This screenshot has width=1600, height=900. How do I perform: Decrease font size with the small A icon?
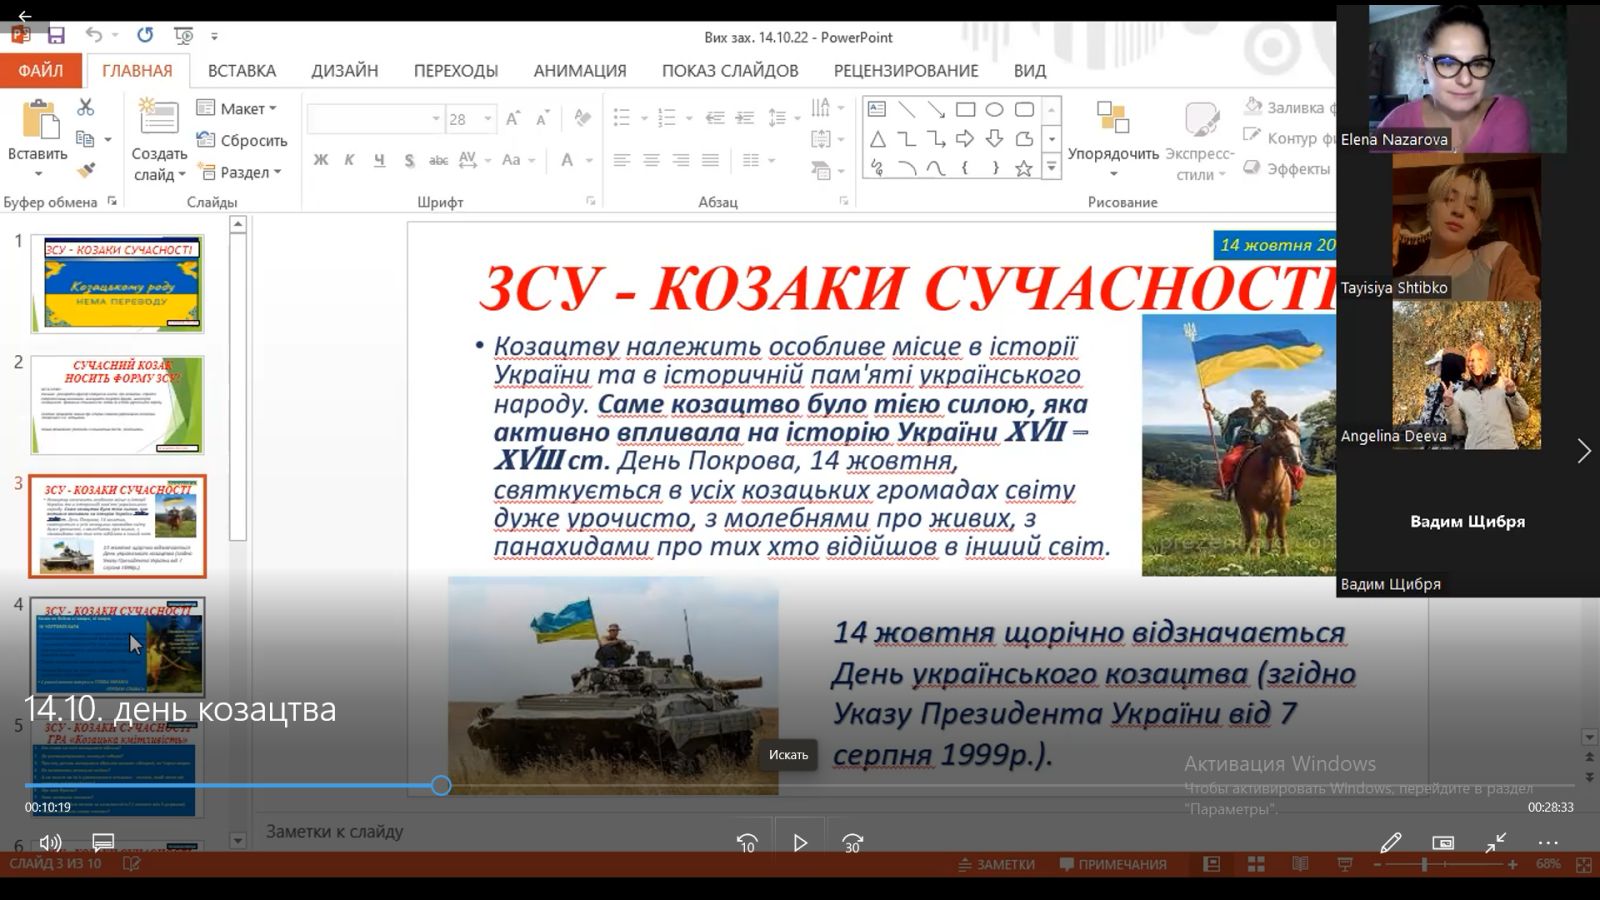(x=543, y=119)
